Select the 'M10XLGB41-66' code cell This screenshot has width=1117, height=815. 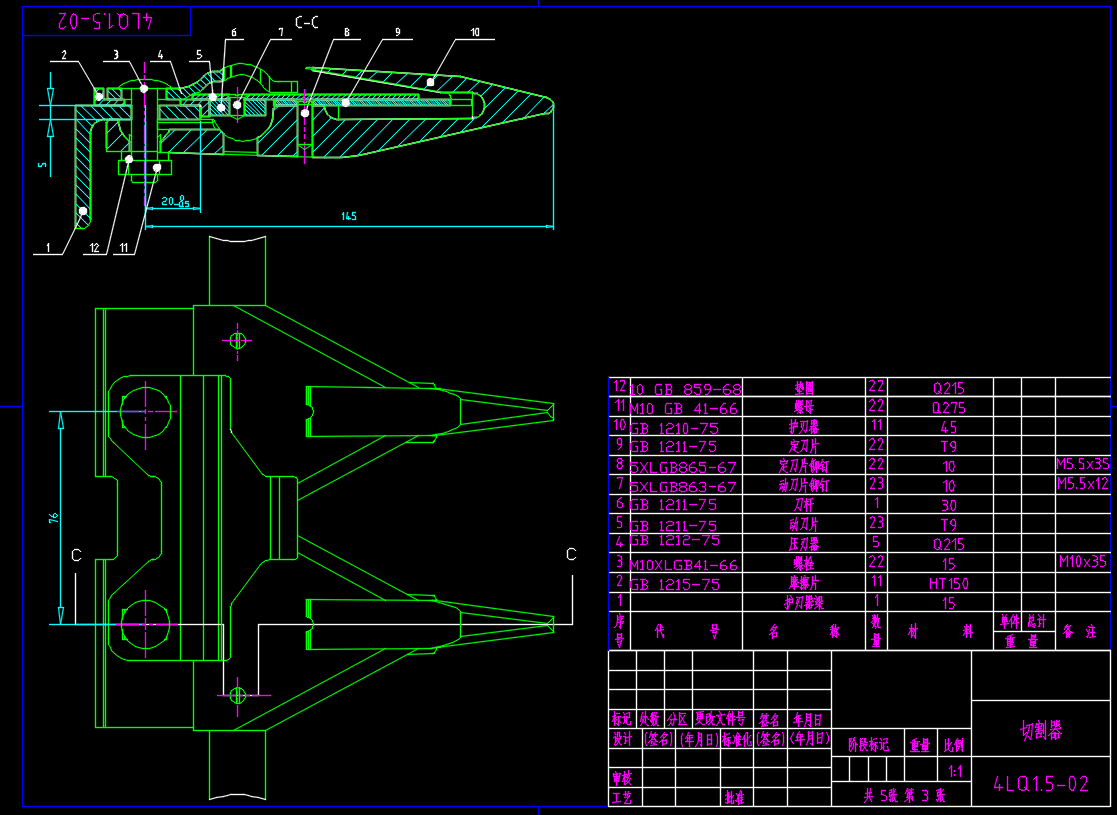click(684, 565)
